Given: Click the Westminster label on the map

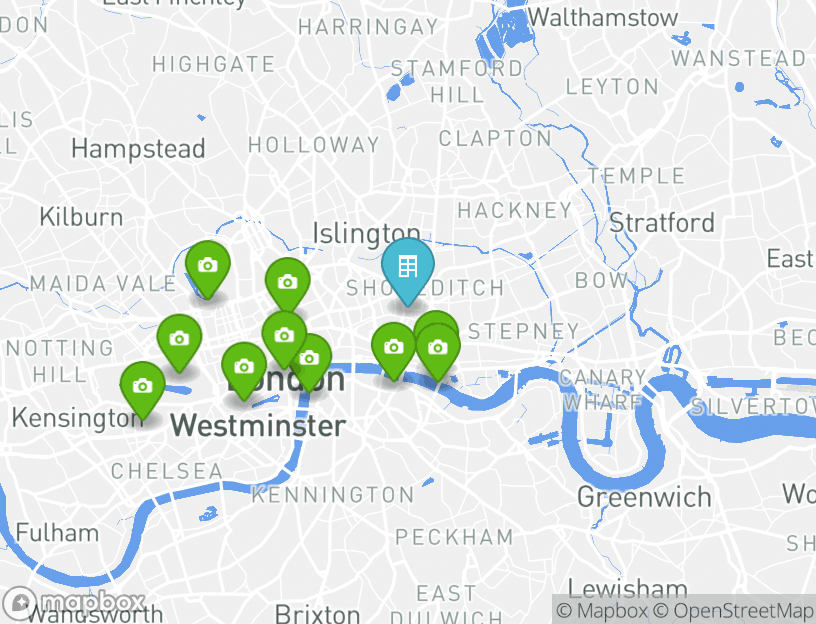Looking at the screenshot, I should 258,426.
